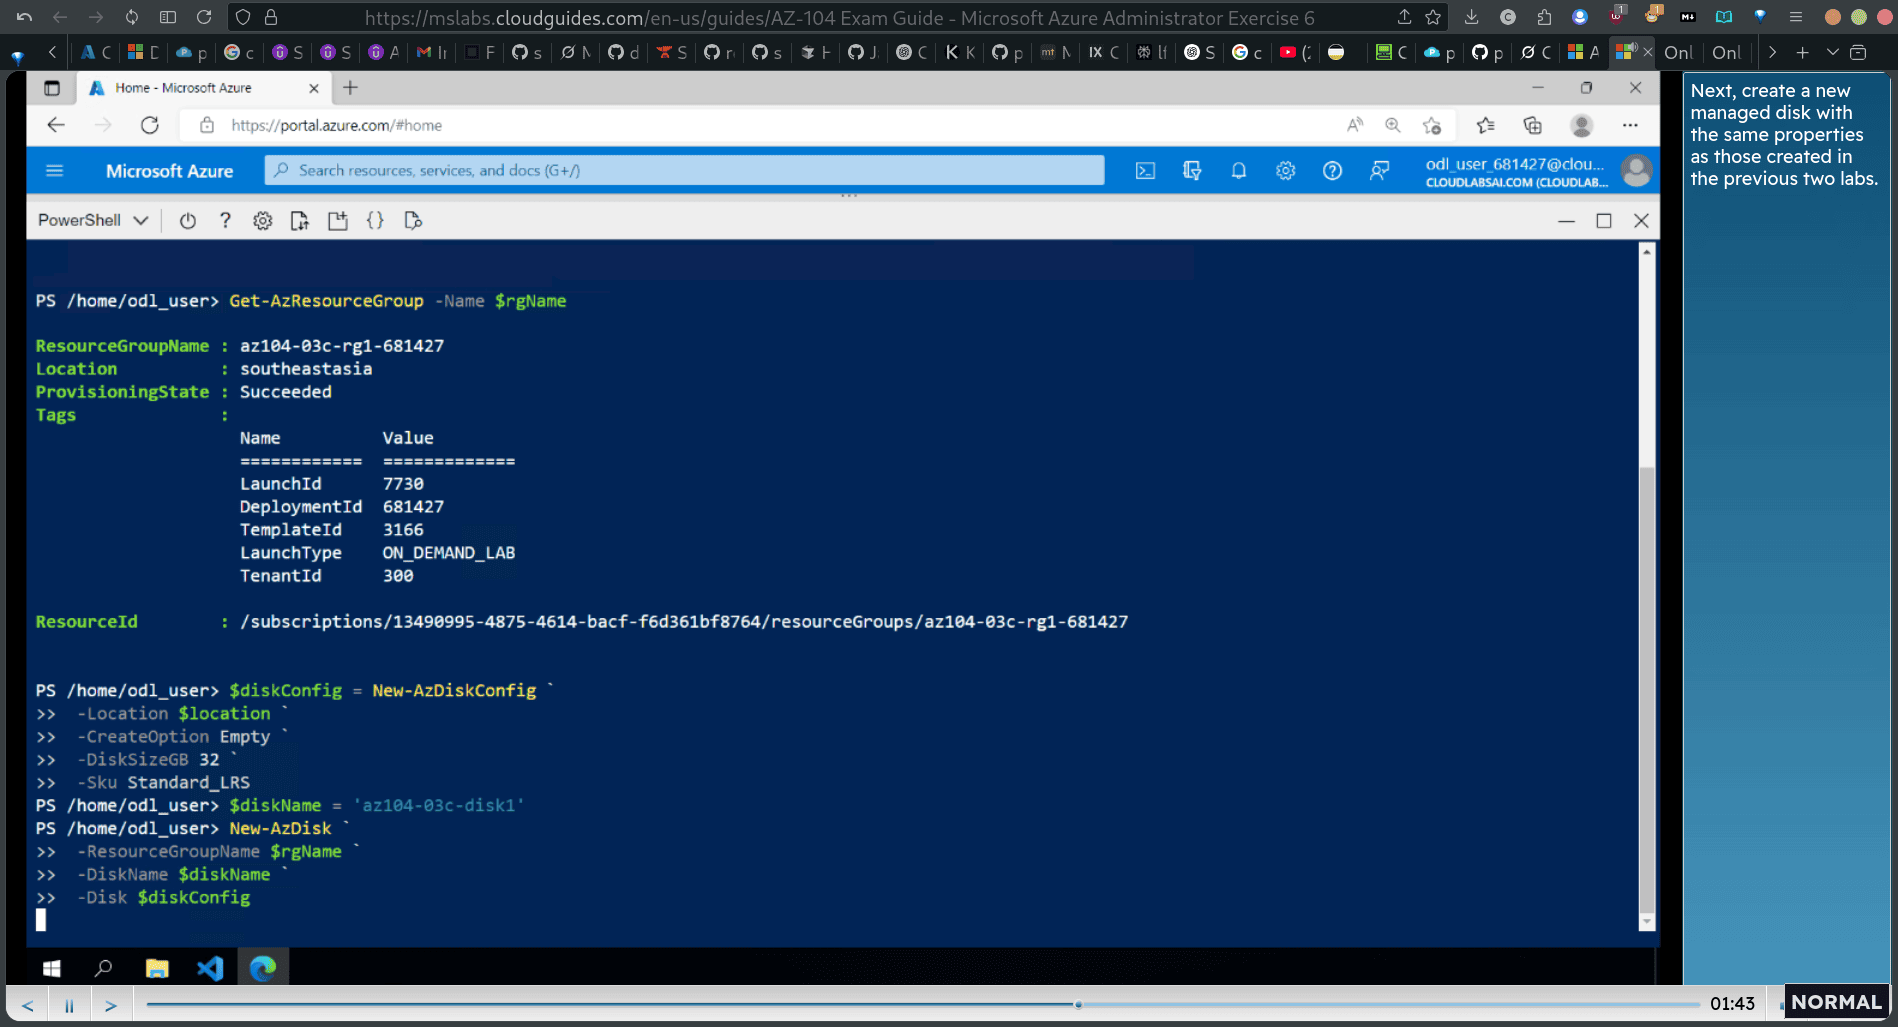Image resolution: width=1898 pixels, height=1027 pixels.
Task: Click the portal.azure.com address bar
Action: pos(335,125)
